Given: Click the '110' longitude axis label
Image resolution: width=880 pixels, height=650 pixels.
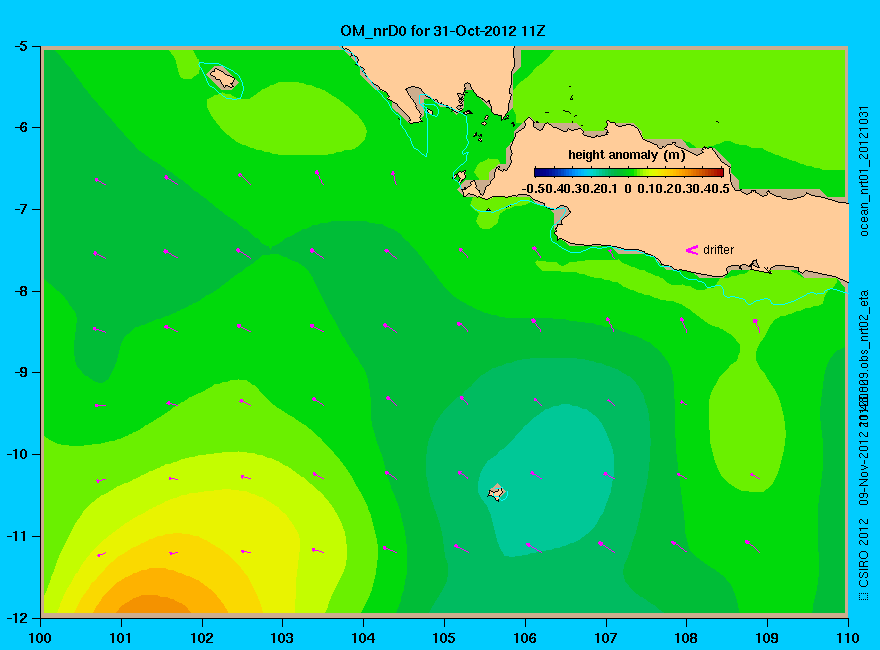Looking at the screenshot, I should [x=848, y=638].
